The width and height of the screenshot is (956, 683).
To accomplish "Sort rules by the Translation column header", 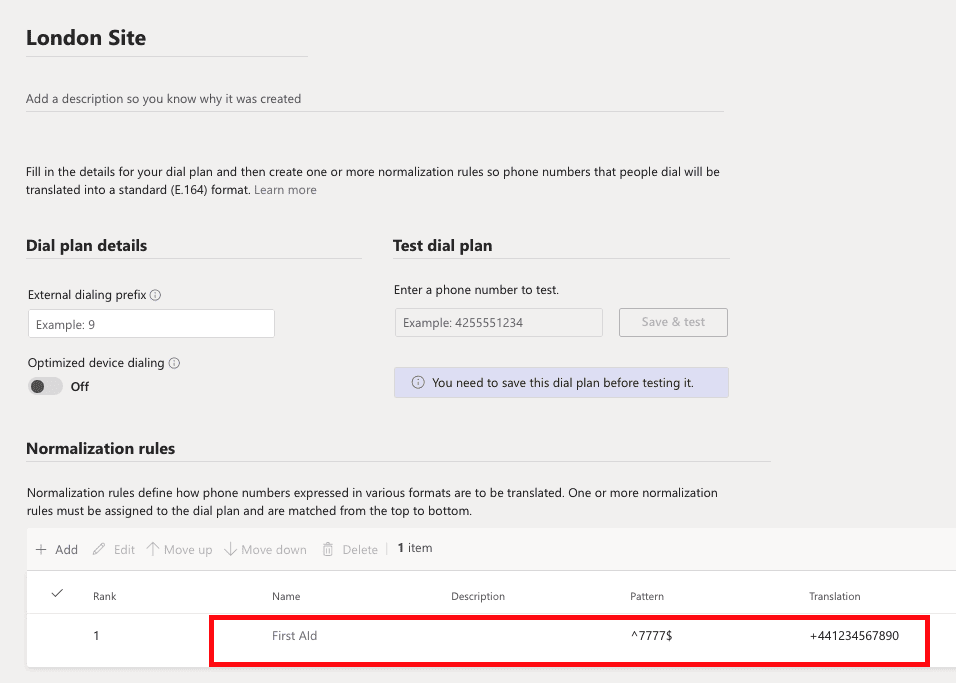I will tap(835, 596).
